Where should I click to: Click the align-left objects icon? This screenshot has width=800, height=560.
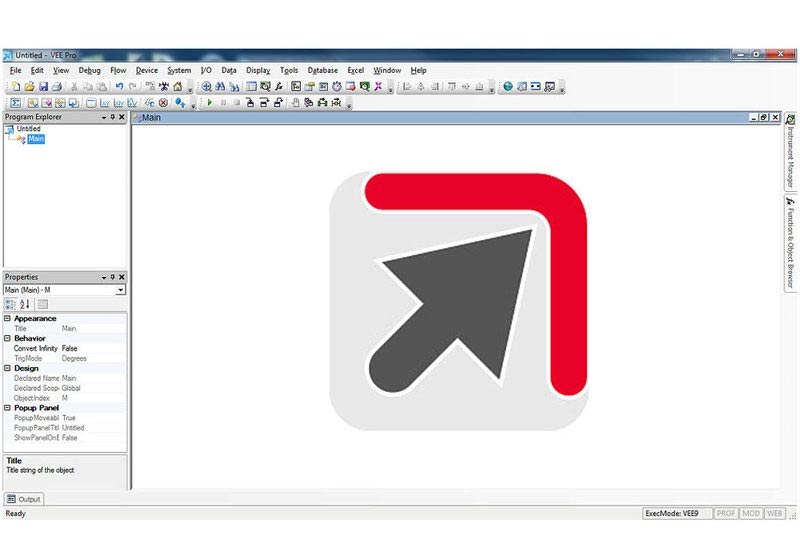tap(407, 87)
